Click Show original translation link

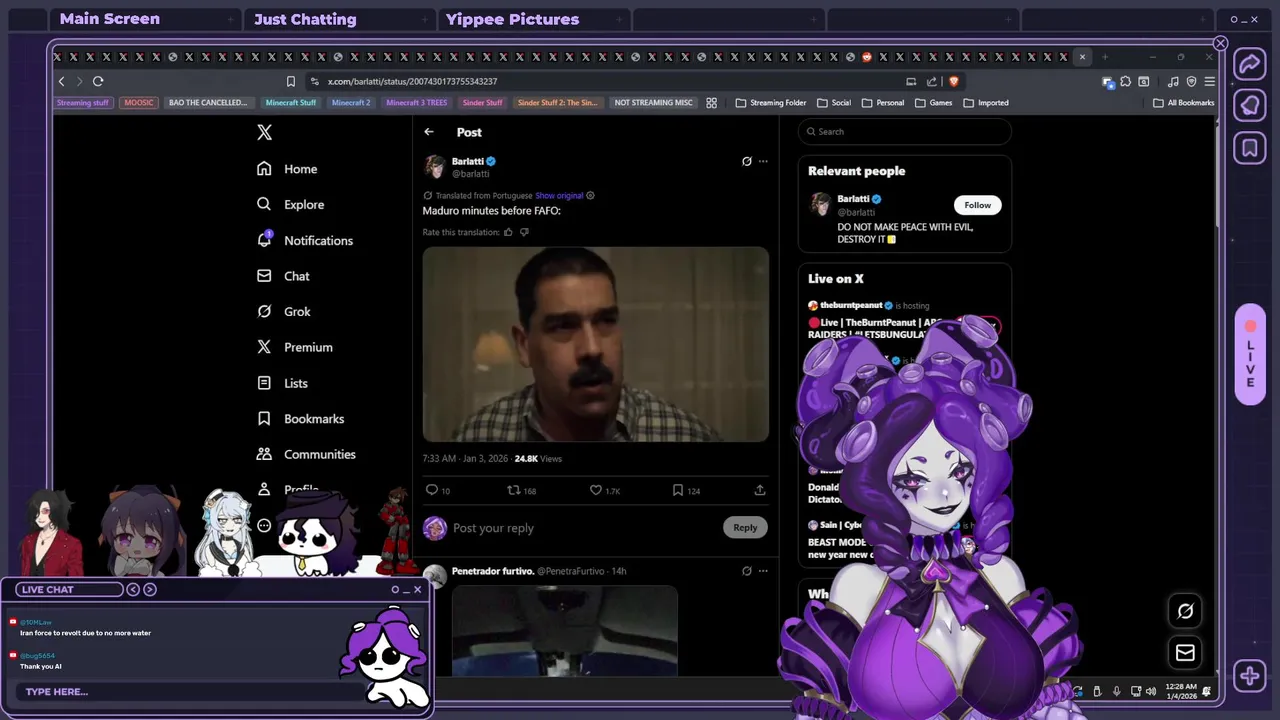pyautogui.click(x=559, y=195)
